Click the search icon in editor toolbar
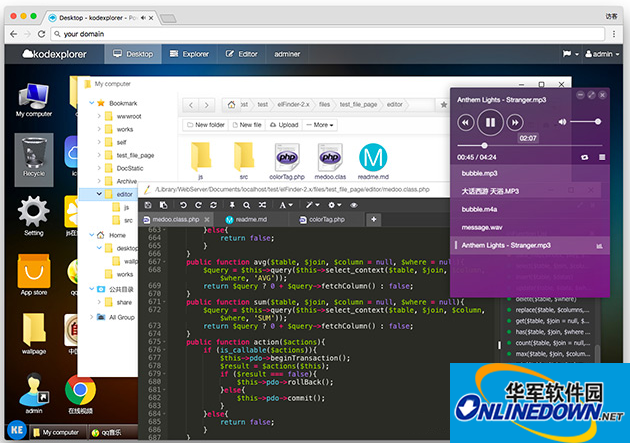The width and height of the screenshot is (630, 443). click(247, 205)
